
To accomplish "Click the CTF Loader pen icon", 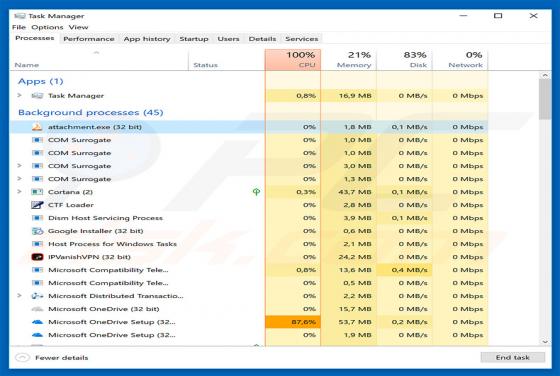I will click(37, 205).
